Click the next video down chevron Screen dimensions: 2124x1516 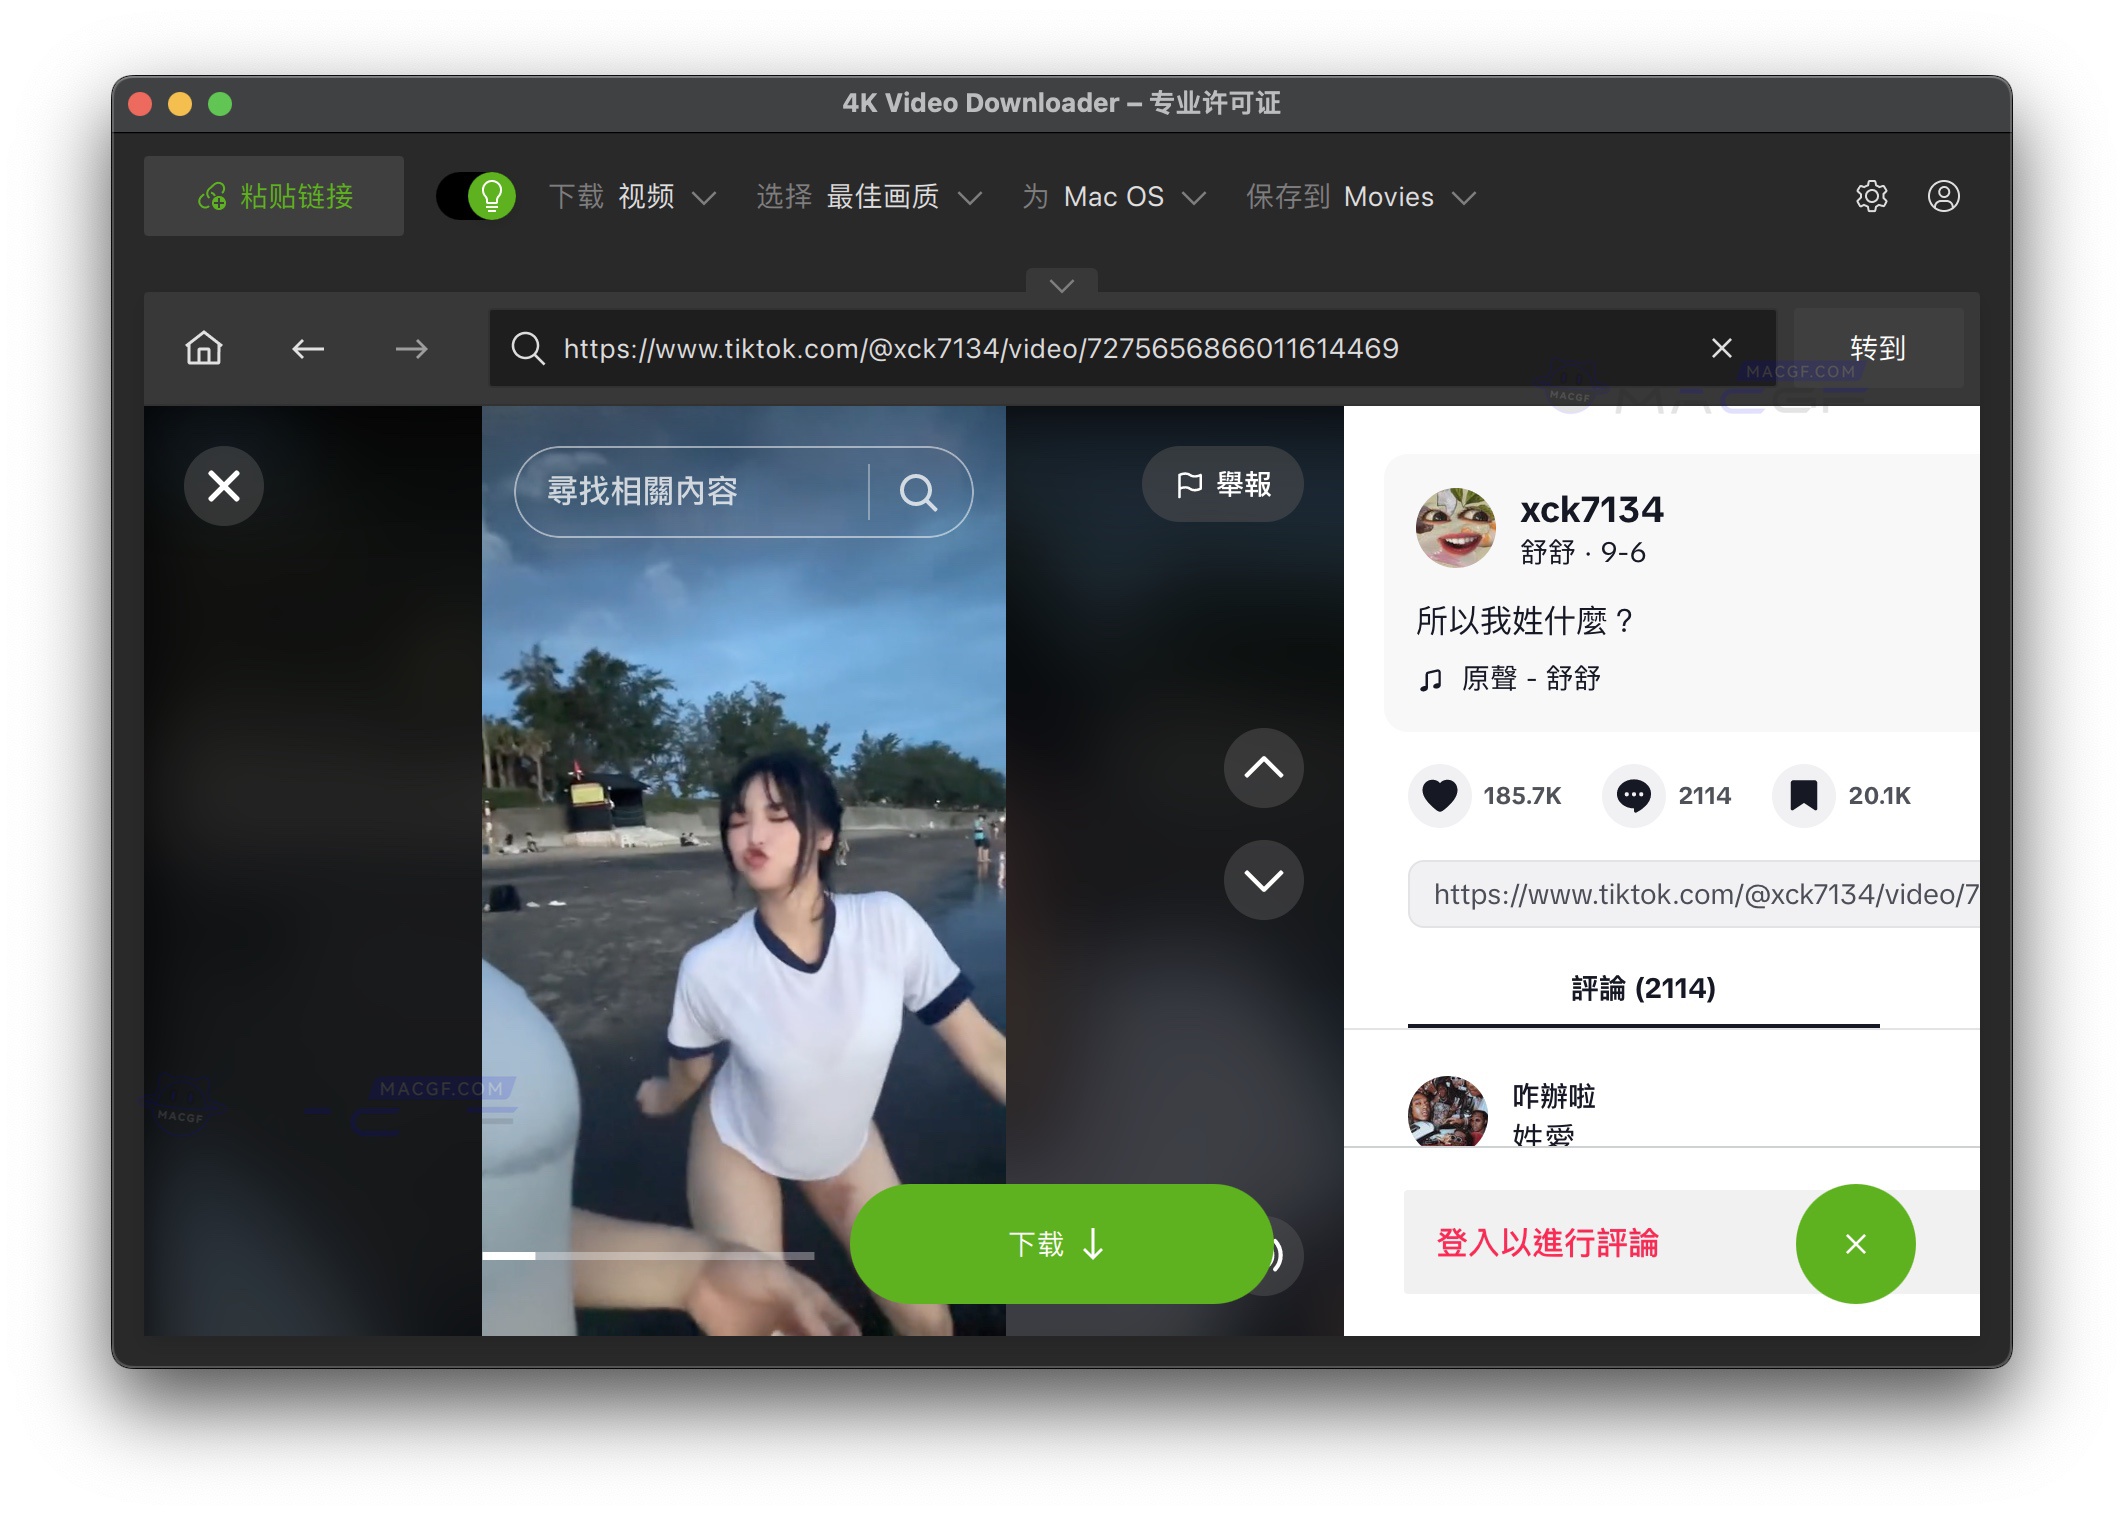coord(1263,879)
